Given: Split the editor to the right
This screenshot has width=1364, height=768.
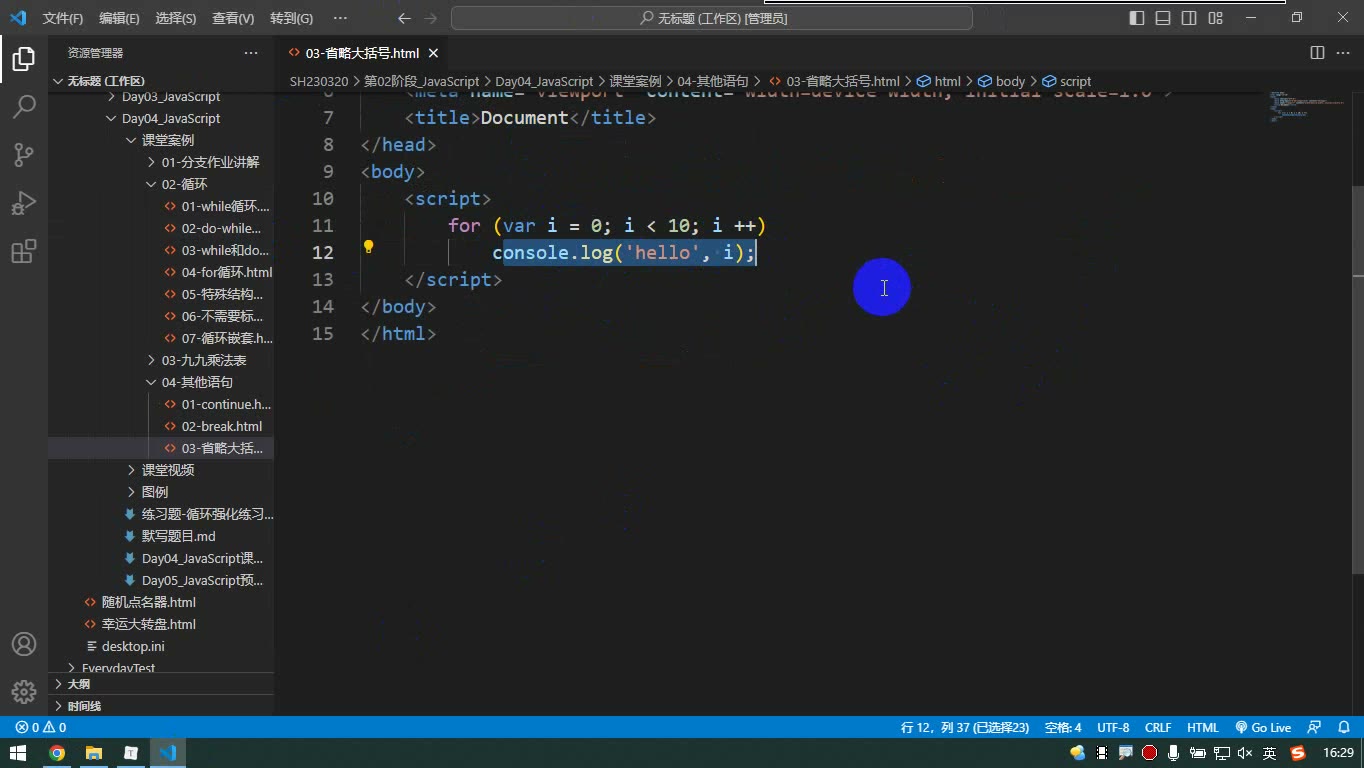Looking at the screenshot, I should pyautogui.click(x=1317, y=53).
